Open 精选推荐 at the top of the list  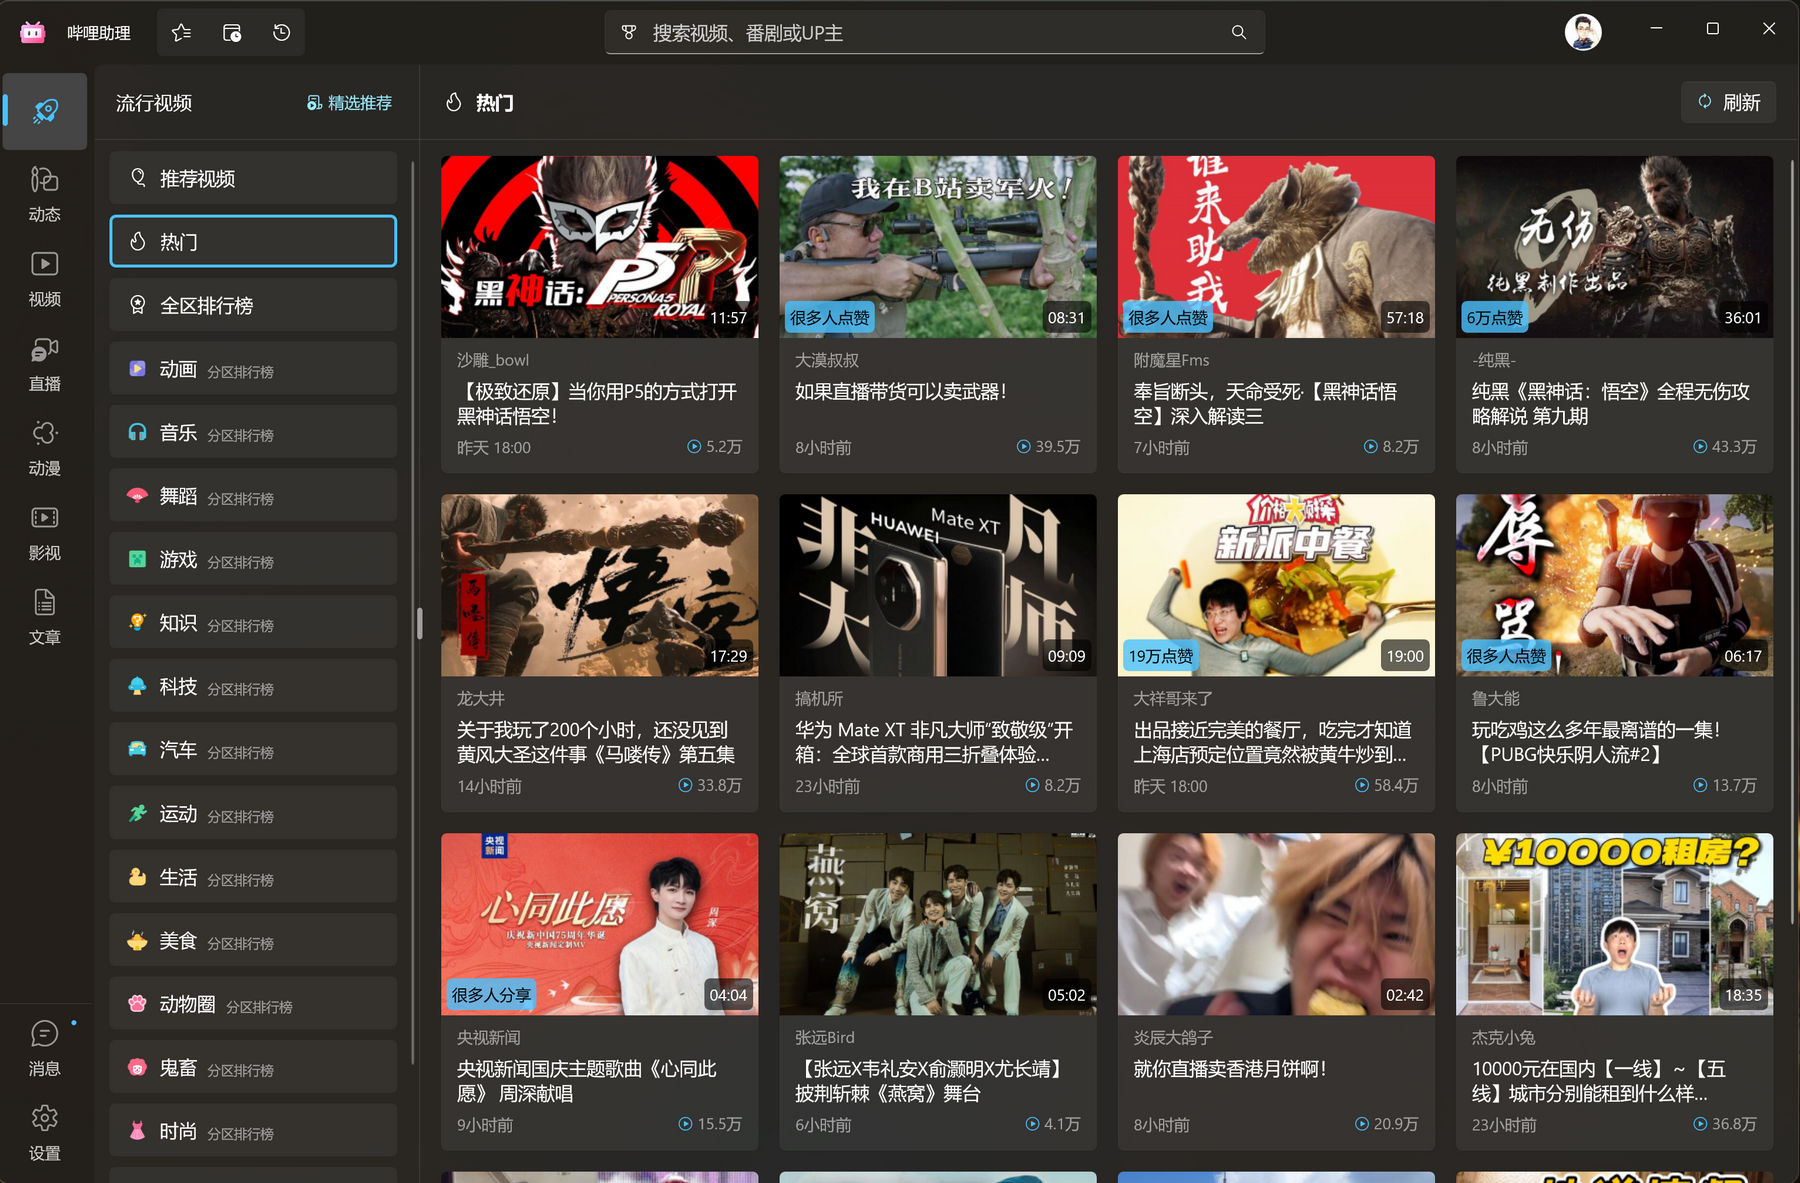click(348, 102)
